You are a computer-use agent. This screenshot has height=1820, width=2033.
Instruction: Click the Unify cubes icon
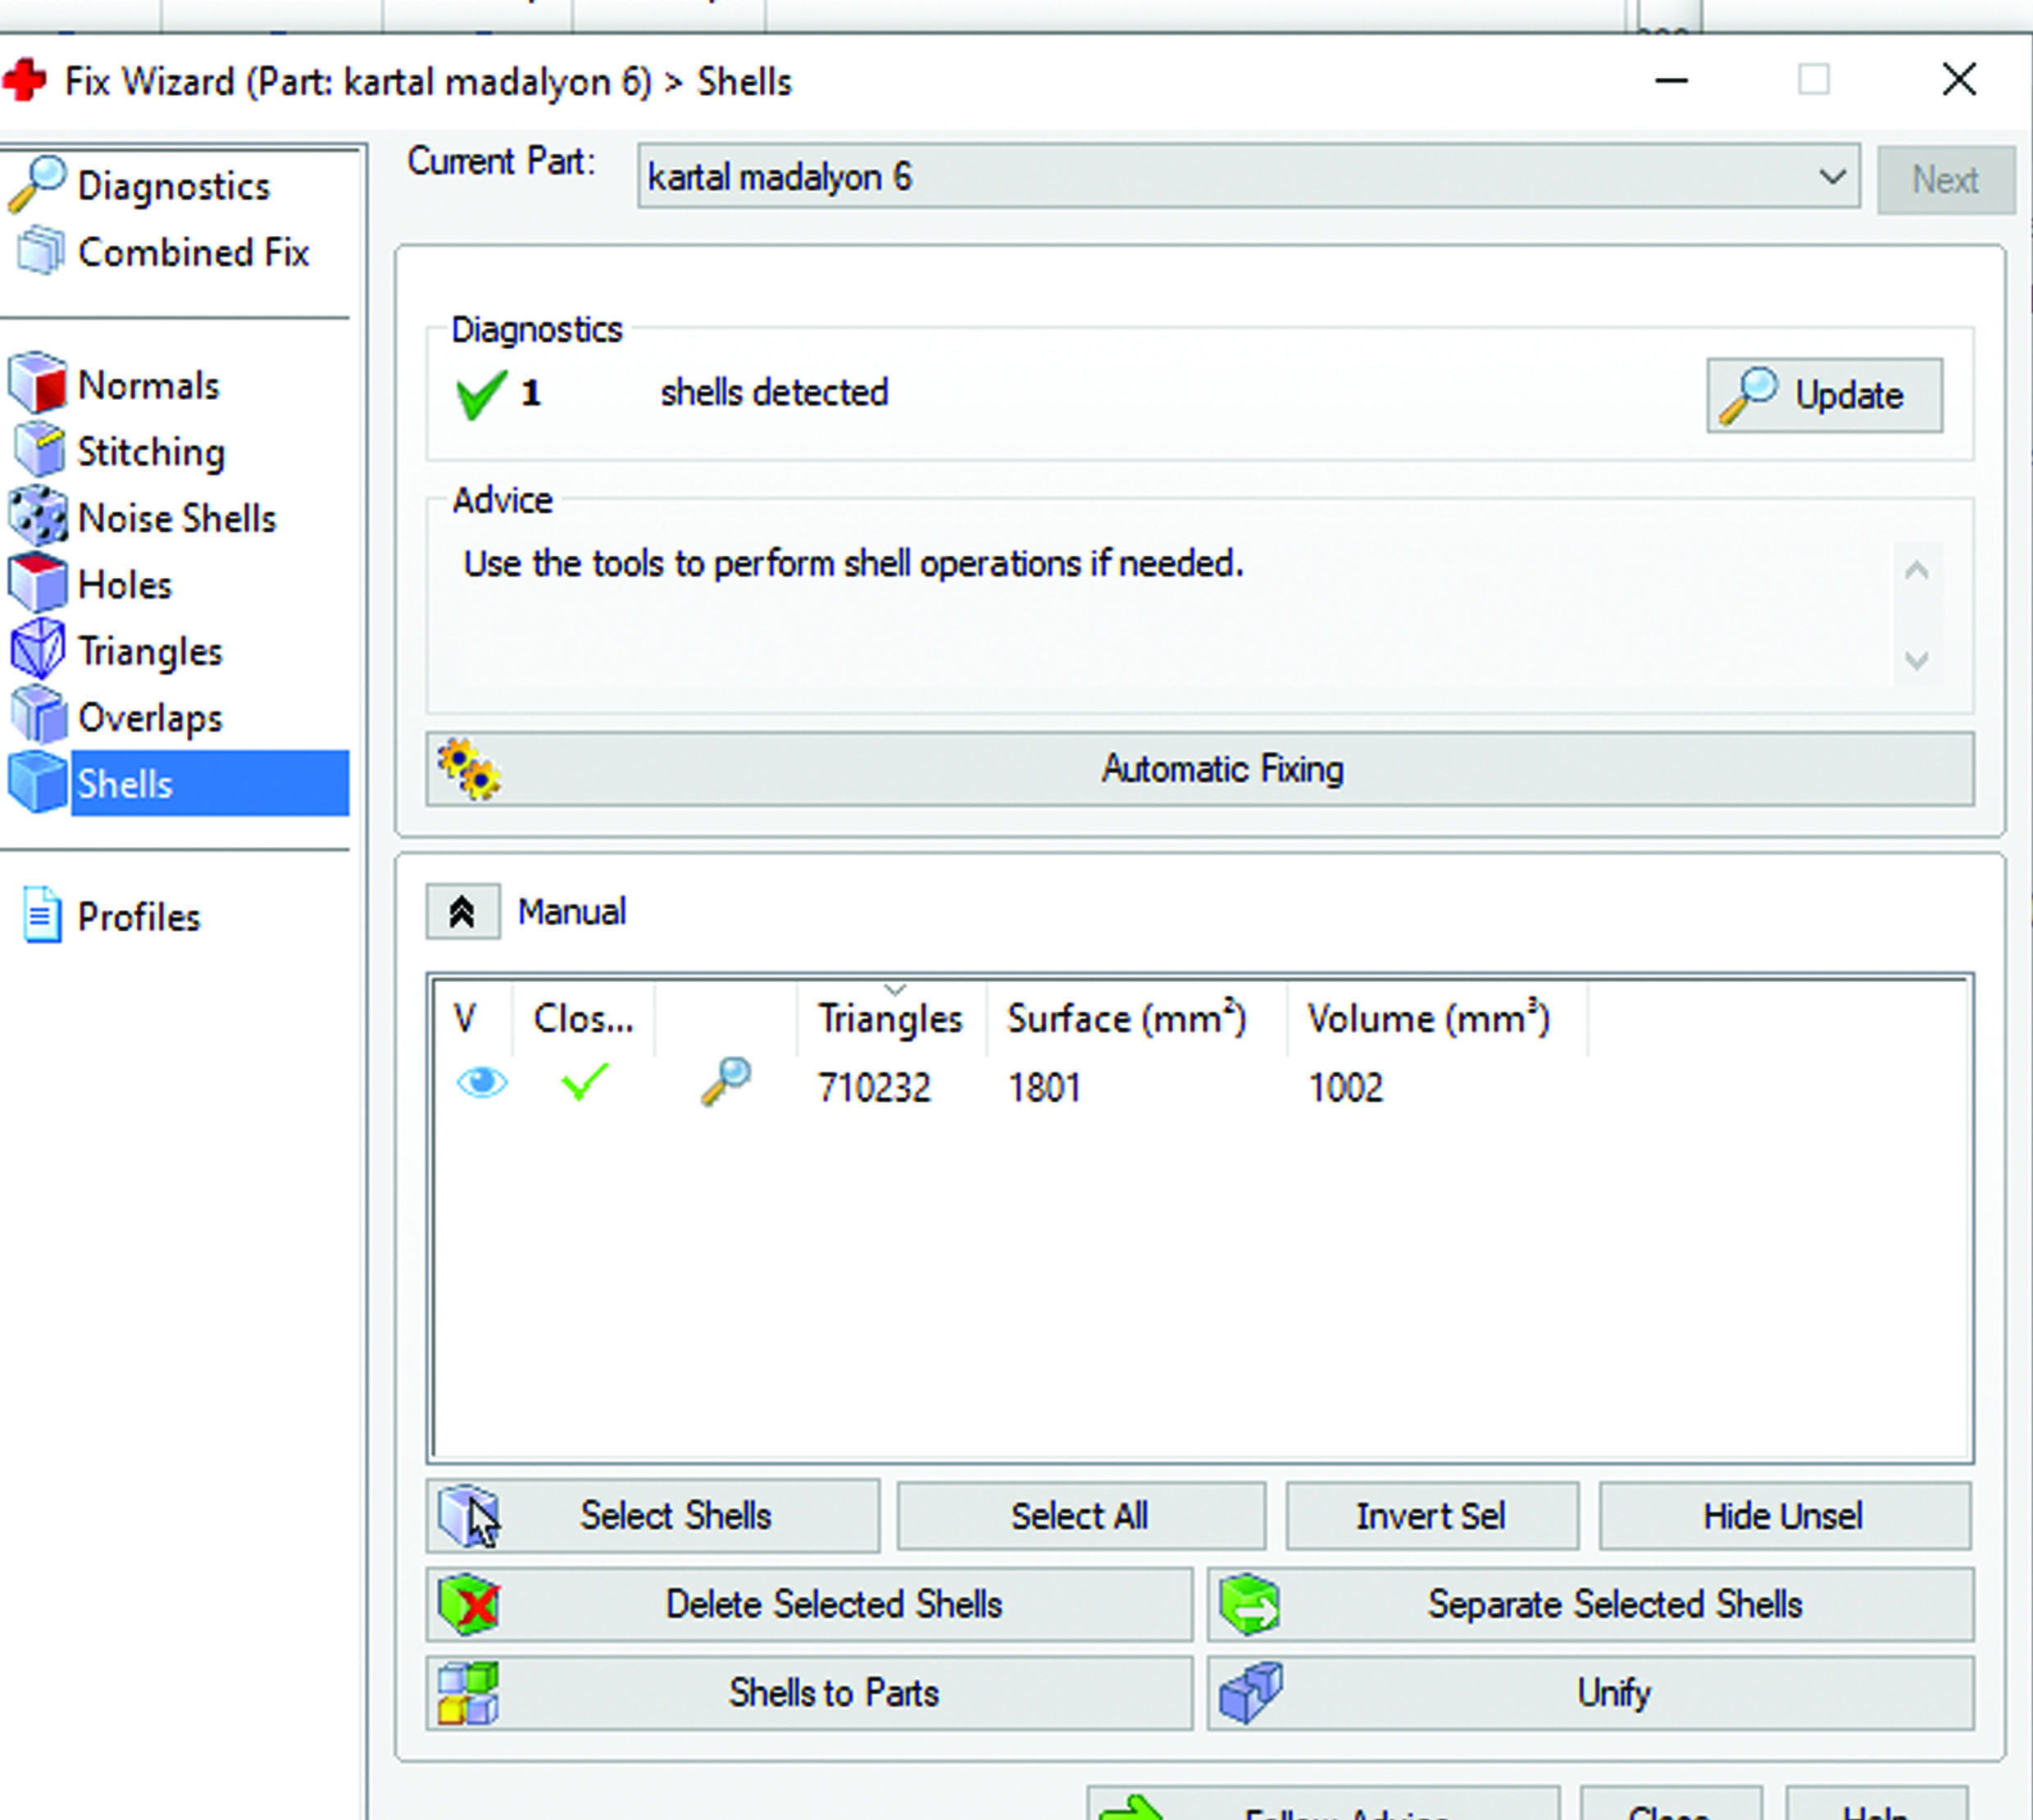[1250, 1692]
